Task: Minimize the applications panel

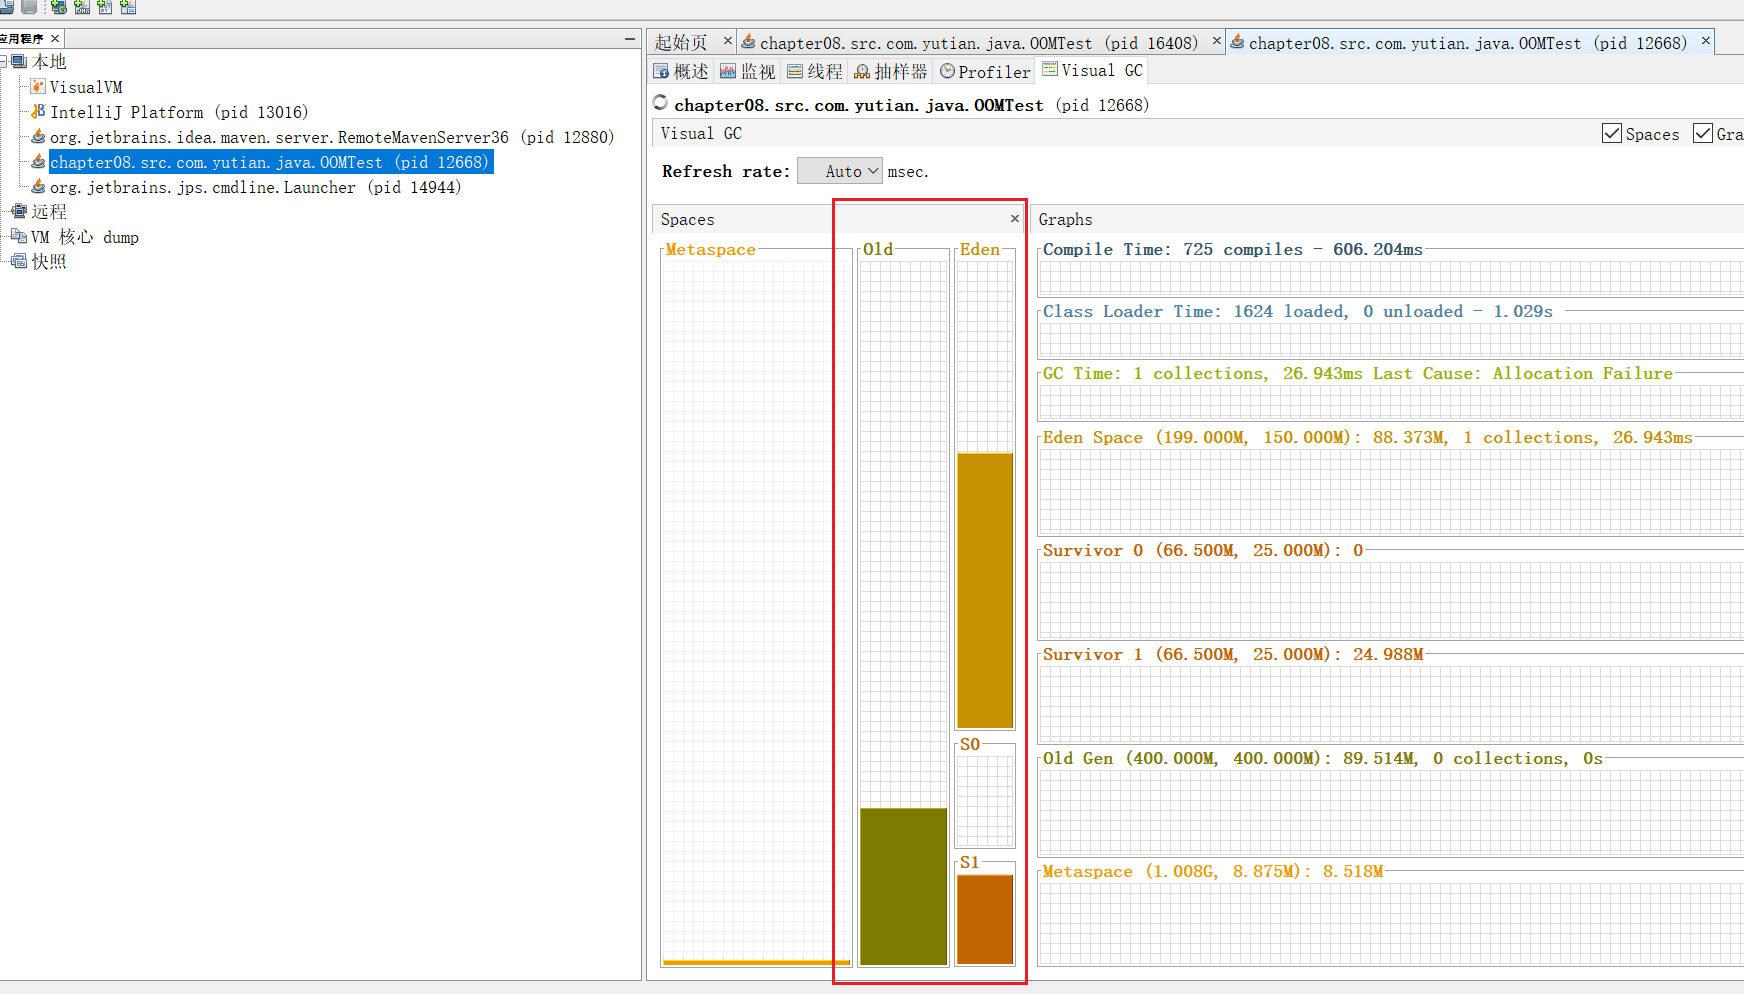Action: (629, 39)
